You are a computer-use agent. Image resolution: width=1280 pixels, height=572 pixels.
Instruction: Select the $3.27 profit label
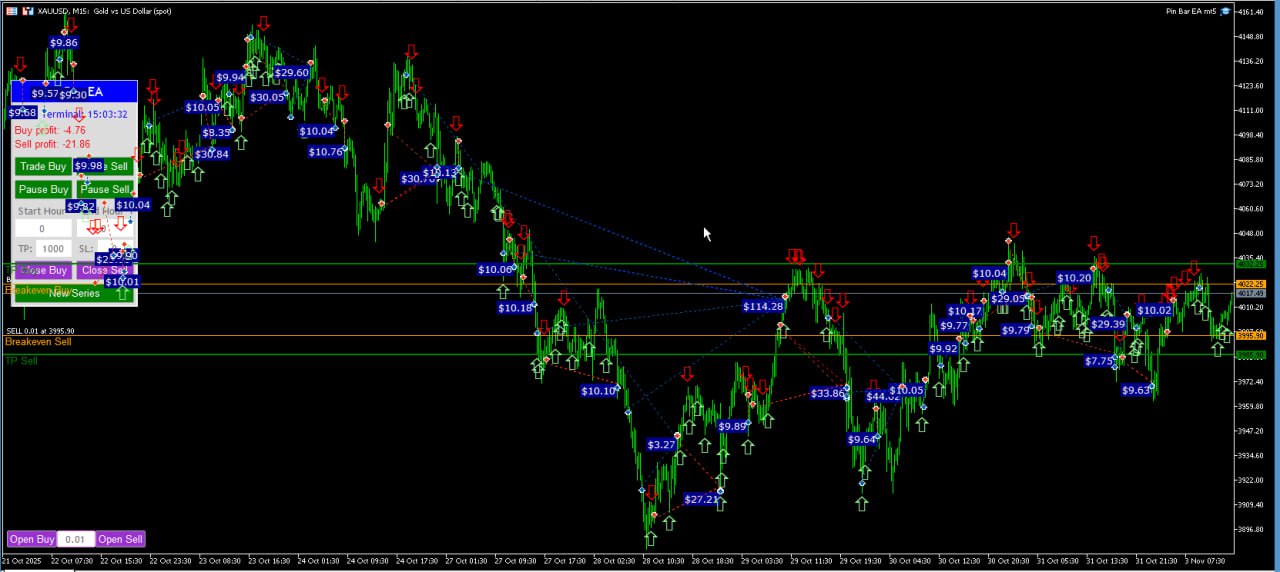(662, 444)
